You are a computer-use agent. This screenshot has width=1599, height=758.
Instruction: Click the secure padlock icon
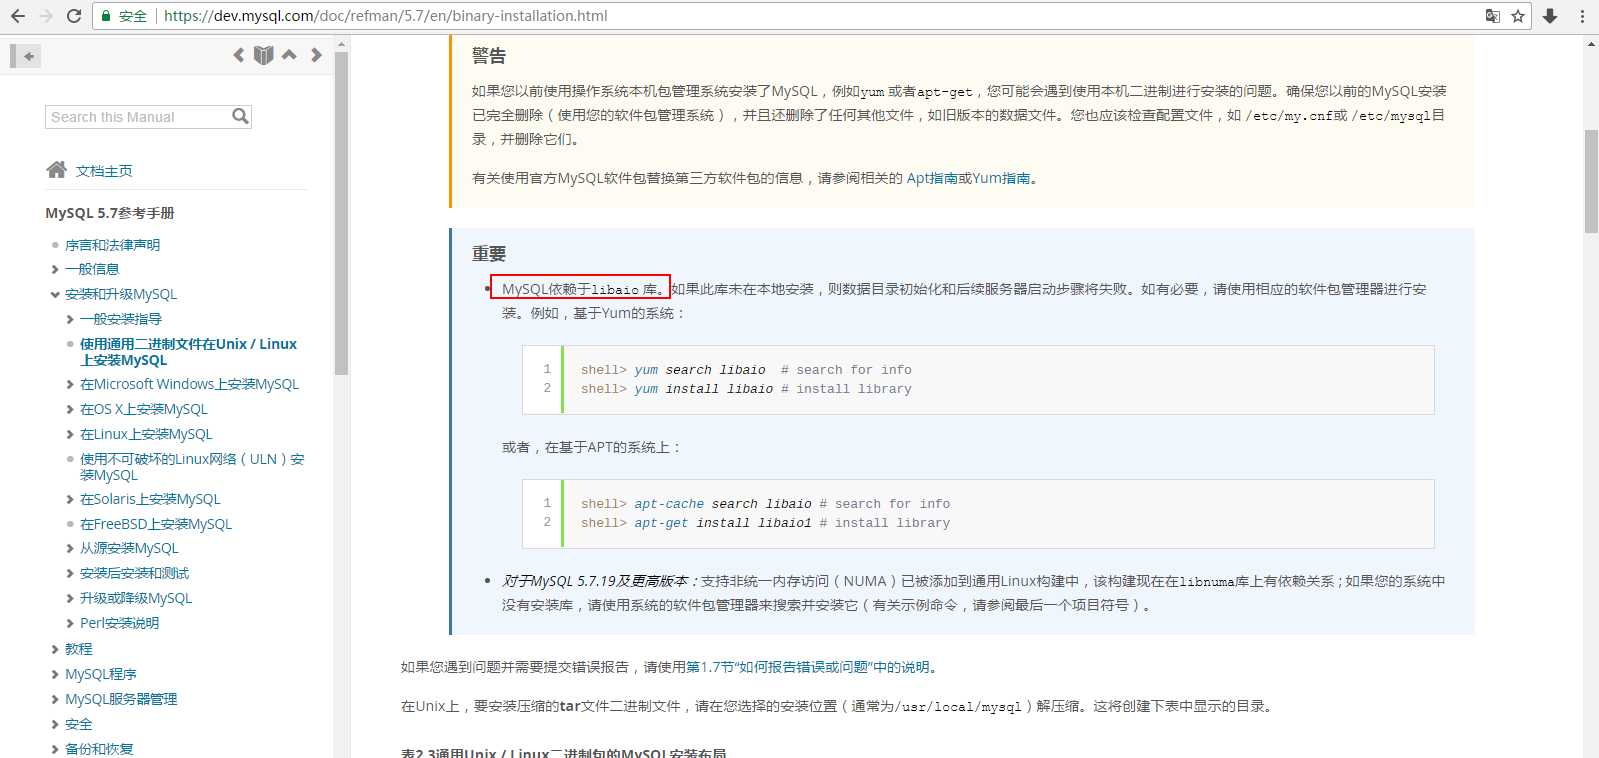coord(106,16)
